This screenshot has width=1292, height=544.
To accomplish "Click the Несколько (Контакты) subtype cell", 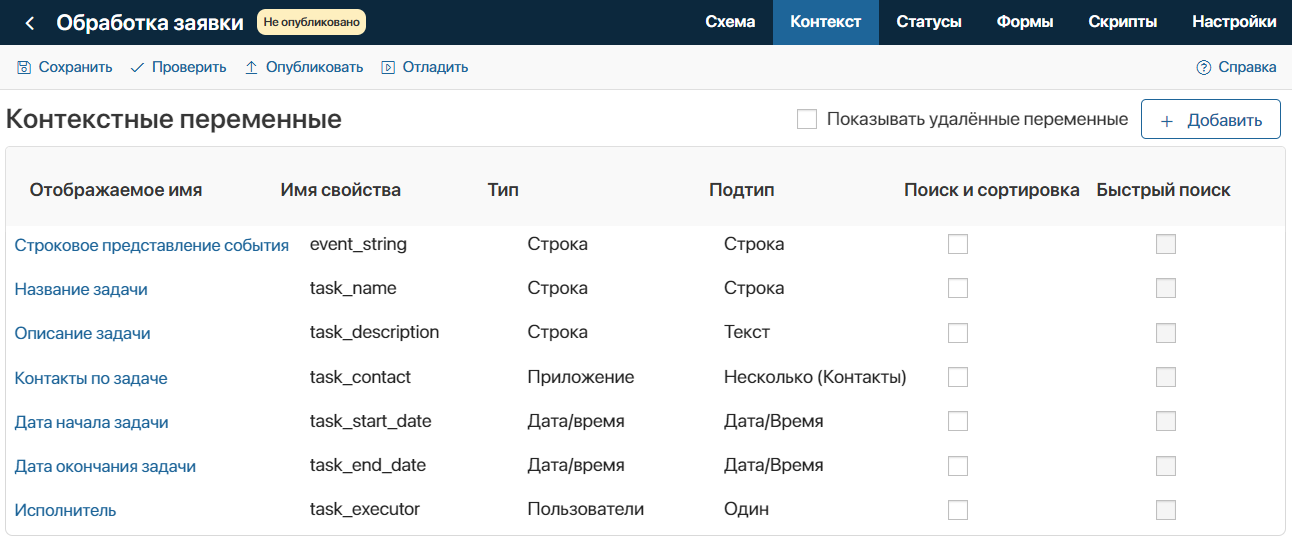I will point(815,377).
